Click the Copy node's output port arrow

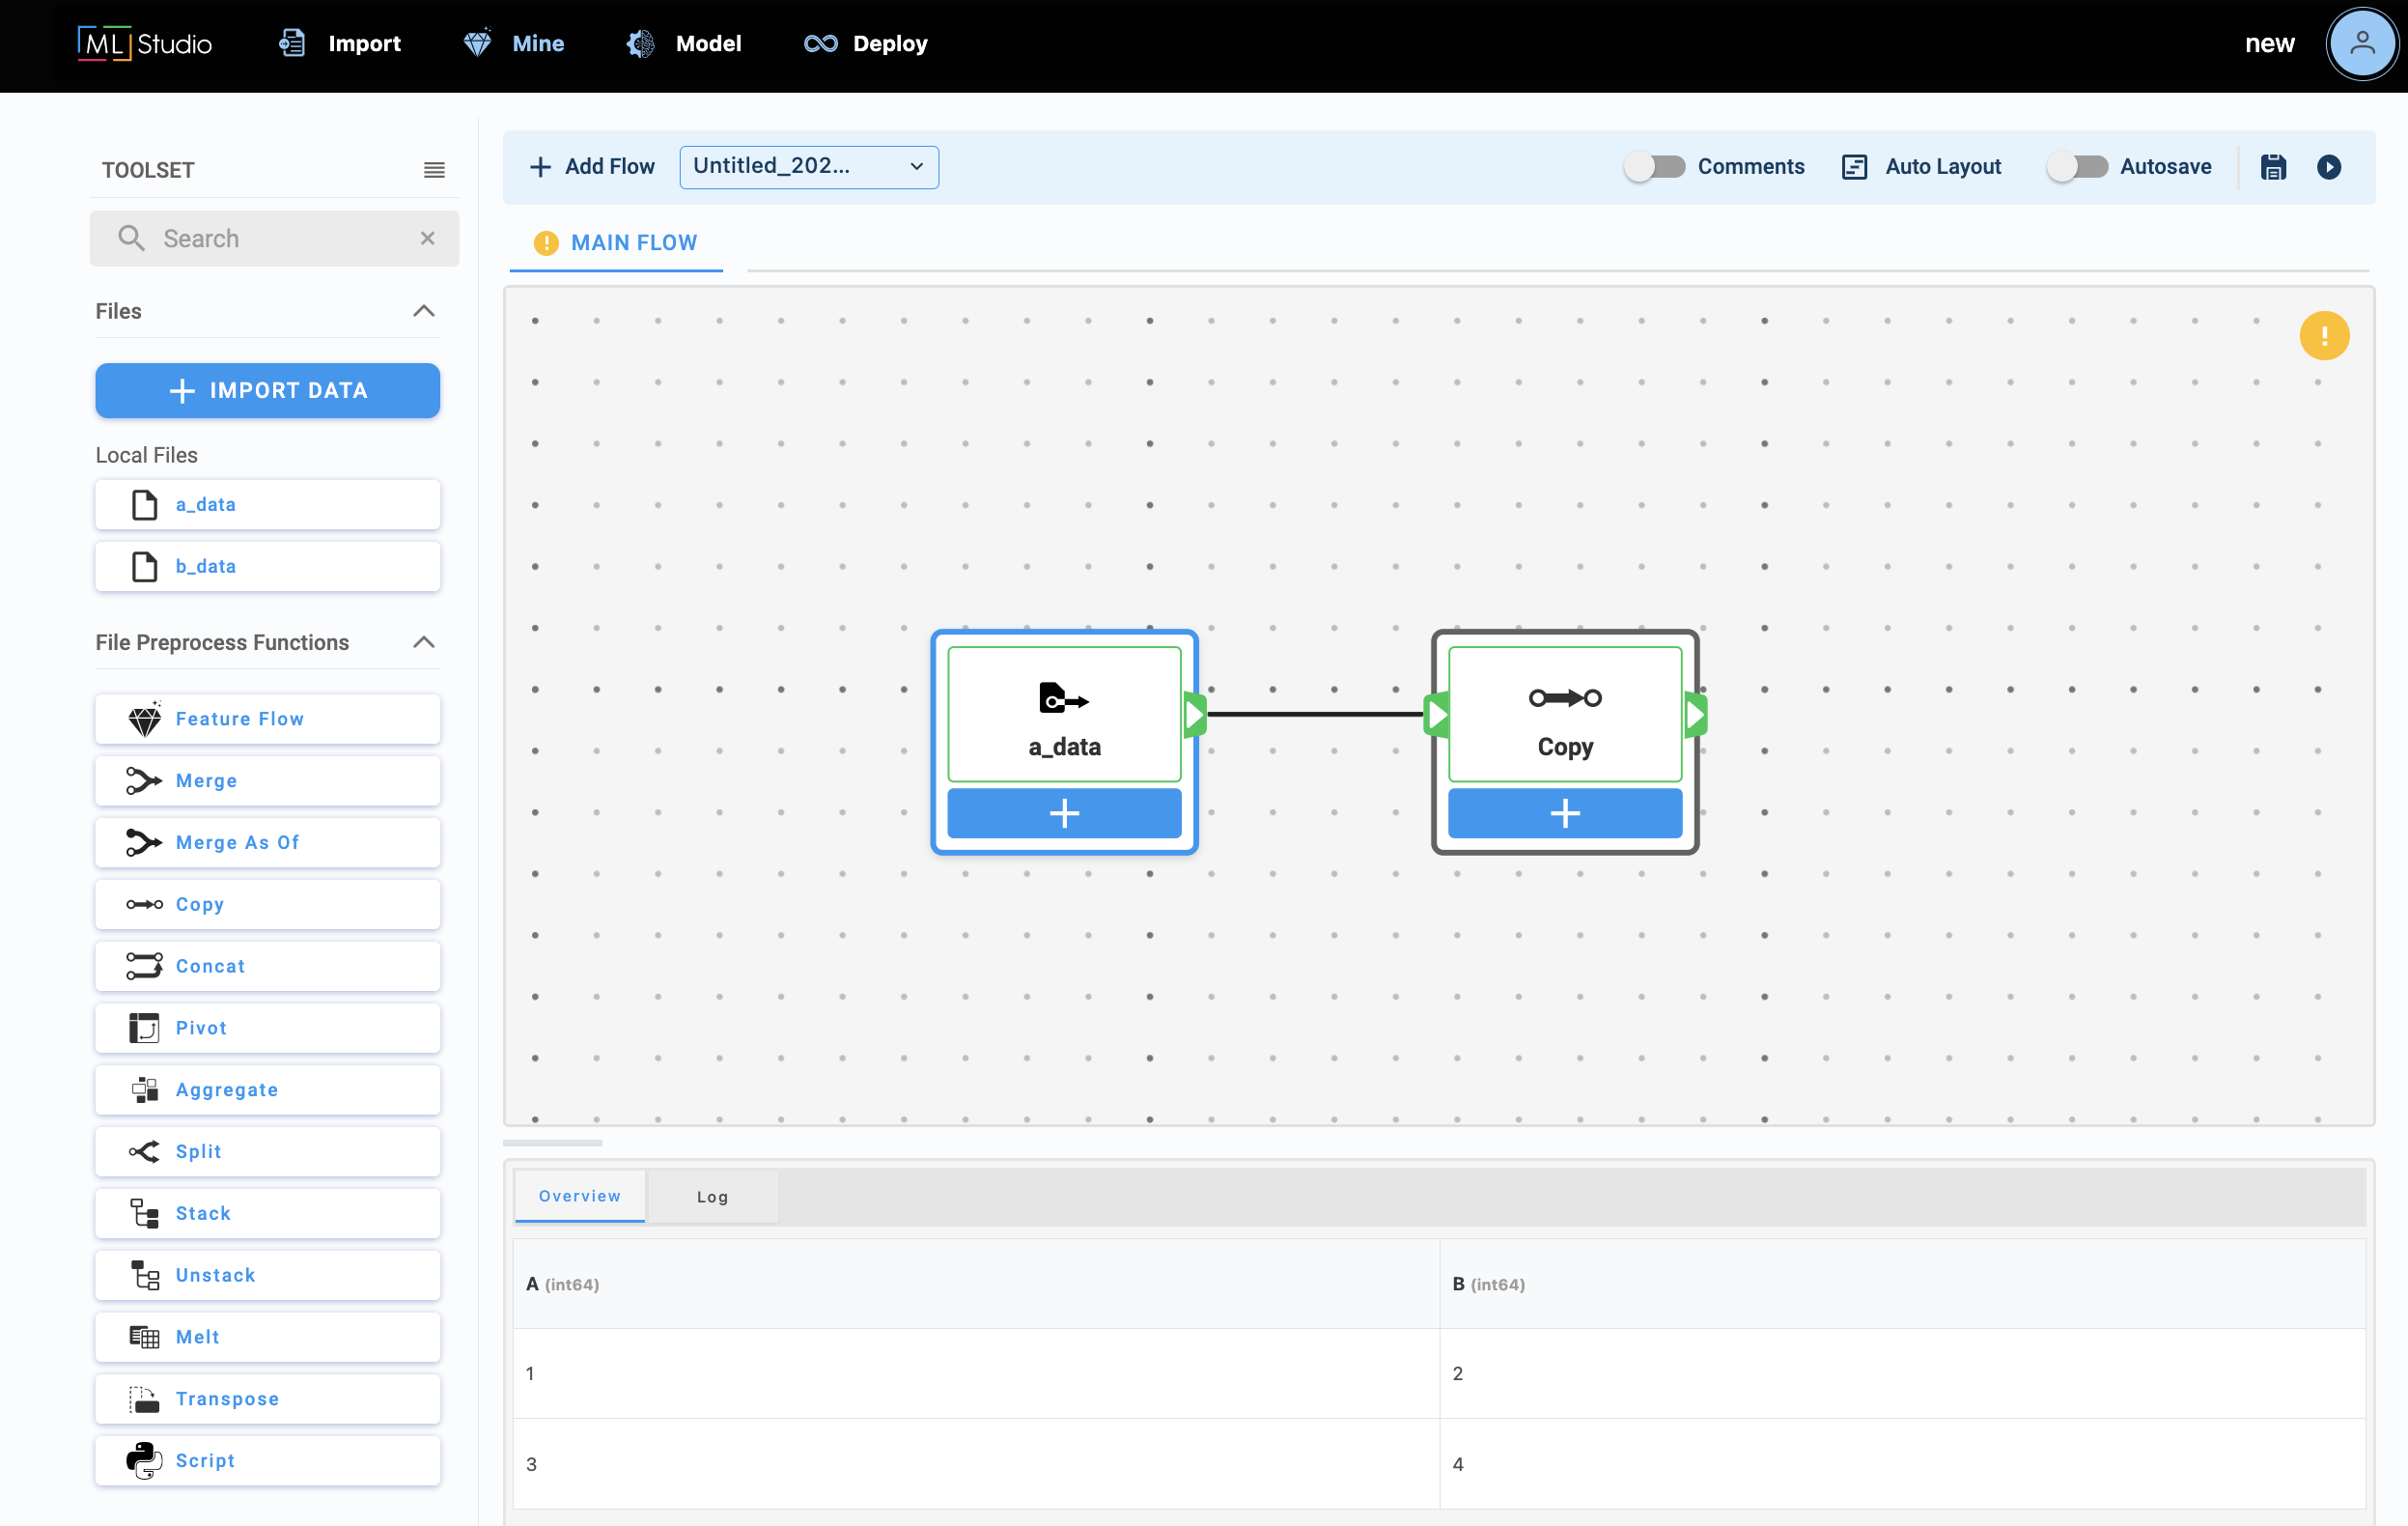coord(1695,714)
